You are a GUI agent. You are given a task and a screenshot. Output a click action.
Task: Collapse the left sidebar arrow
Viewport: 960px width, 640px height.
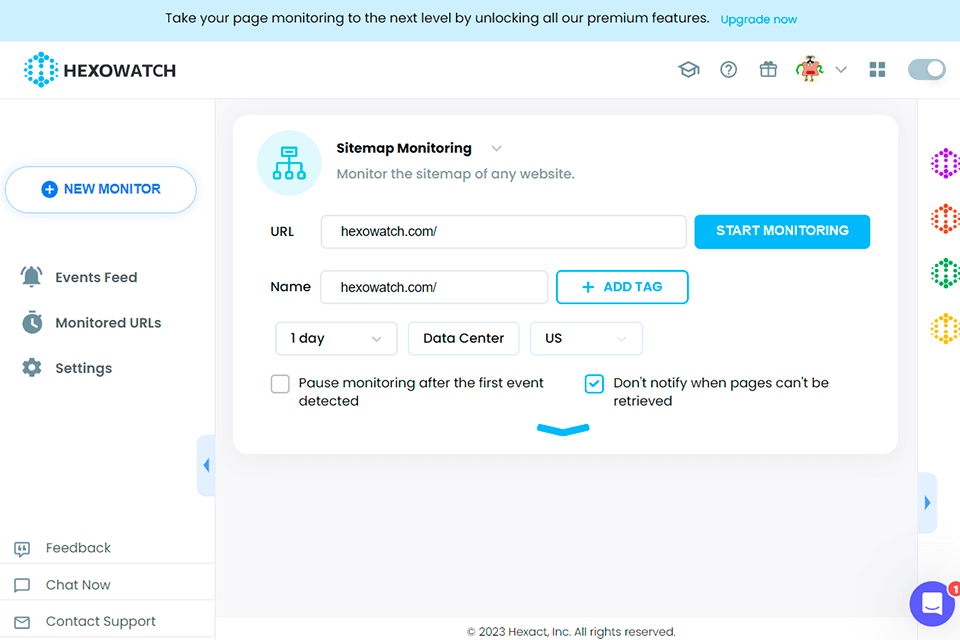point(206,465)
